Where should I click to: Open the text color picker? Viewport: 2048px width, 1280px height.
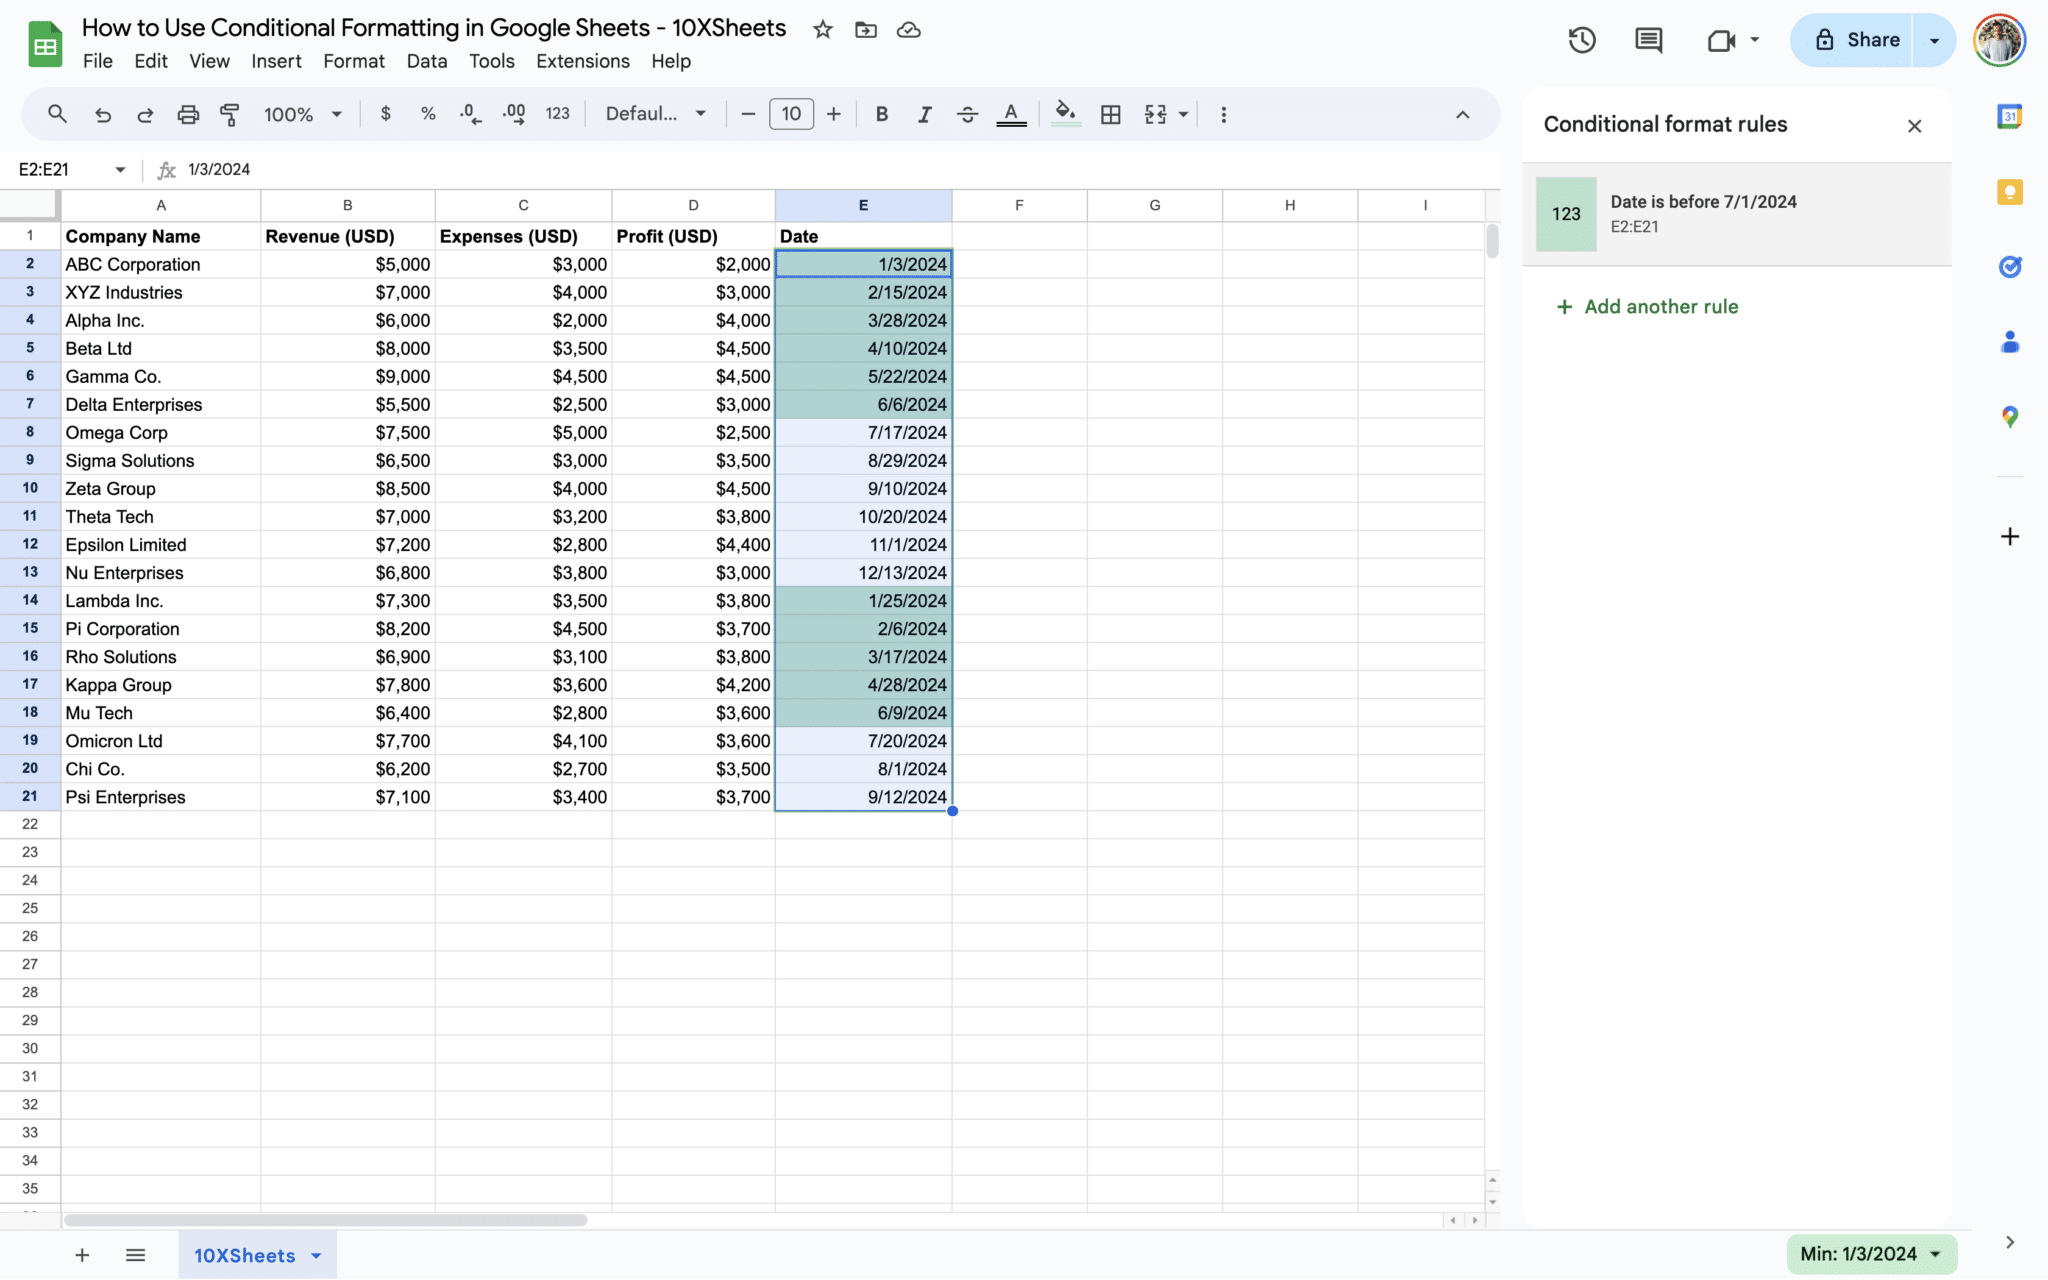(1011, 114)
